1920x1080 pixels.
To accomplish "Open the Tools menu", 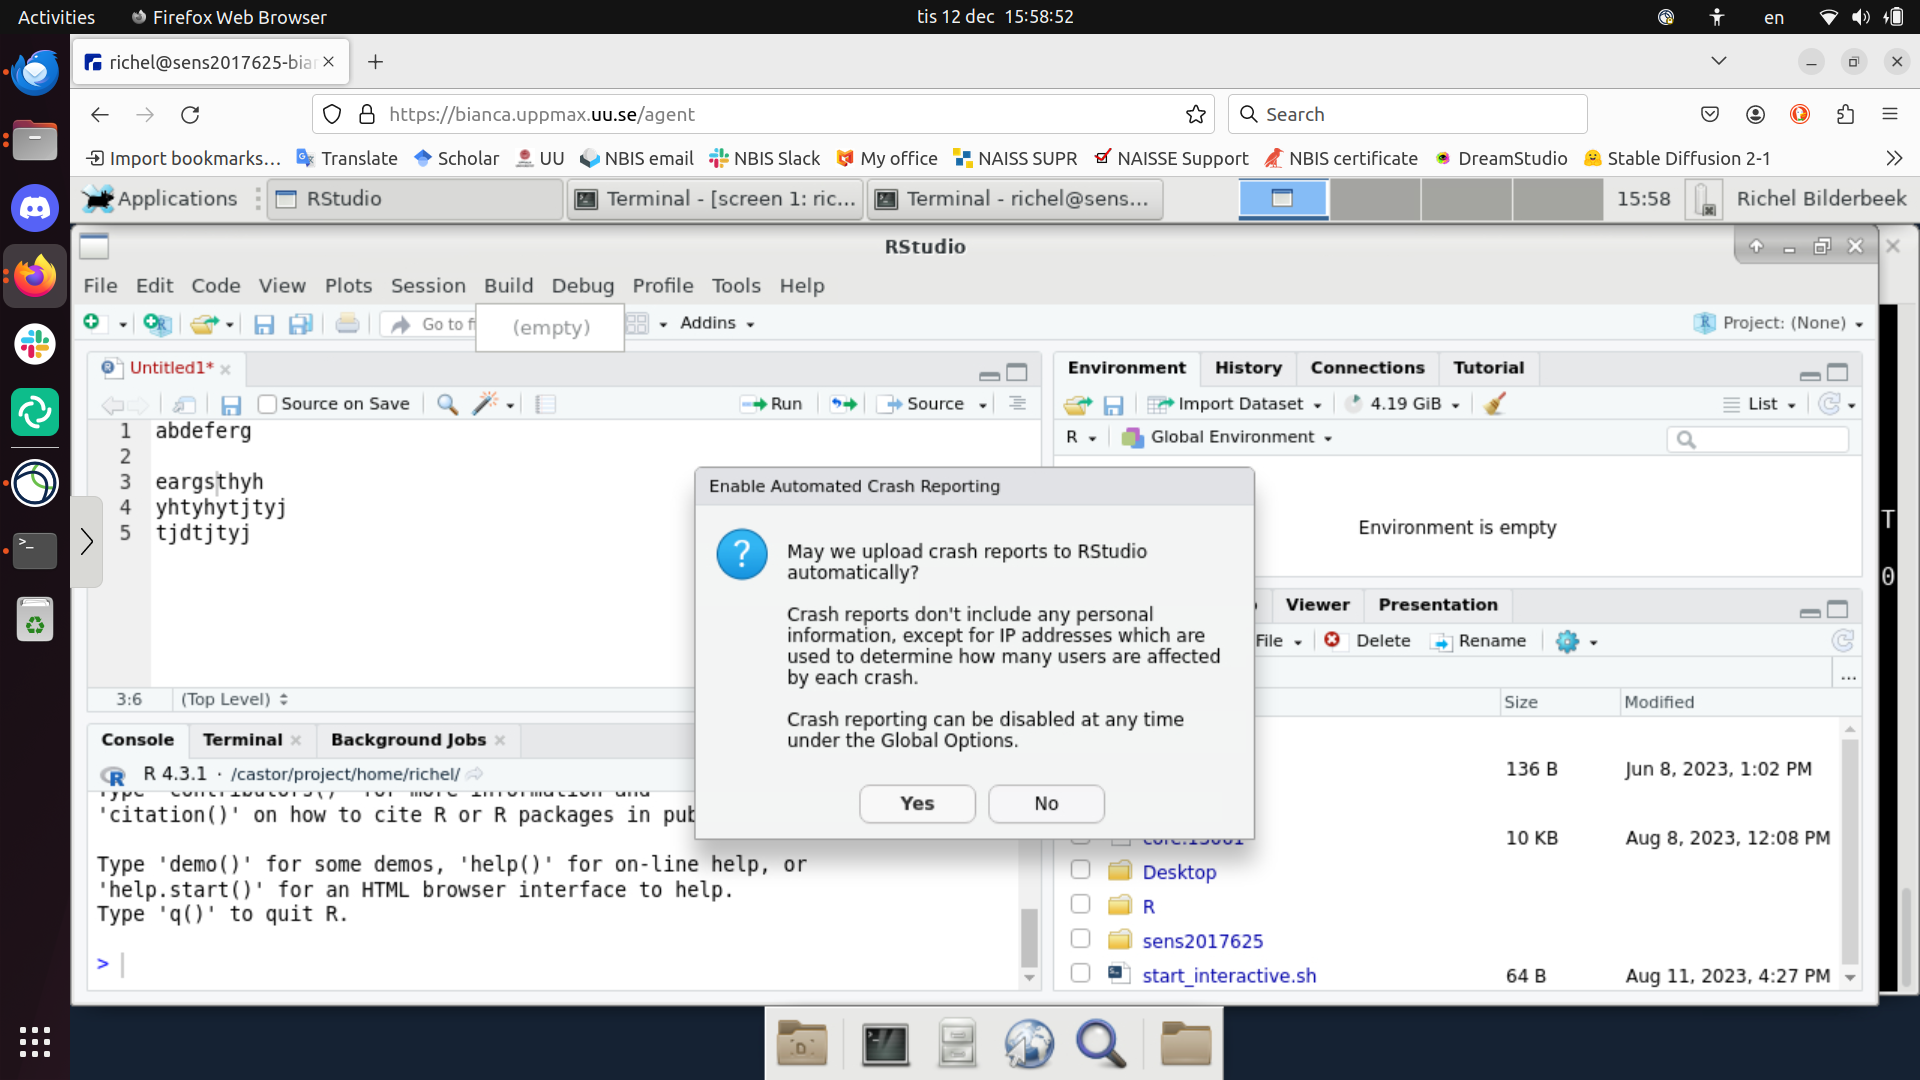I will [x=736, y=285].
